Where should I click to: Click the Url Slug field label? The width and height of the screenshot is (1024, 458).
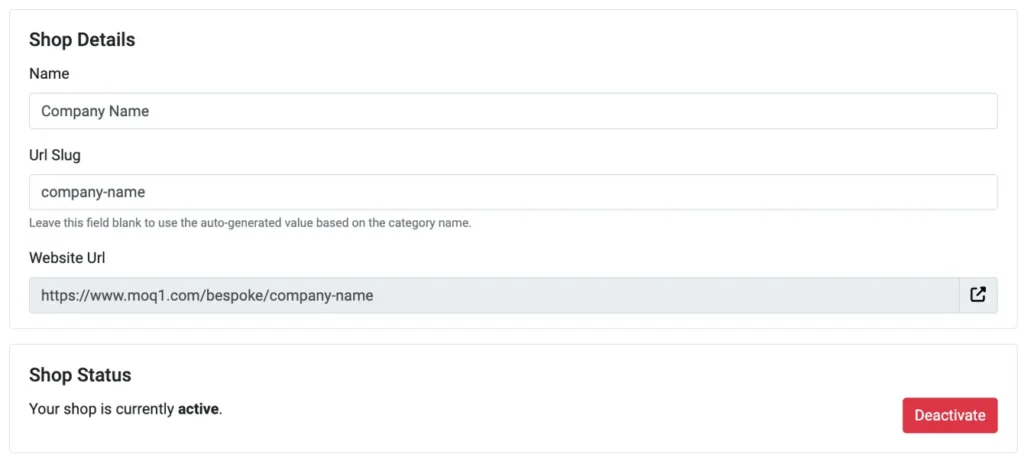click(x=55, y=155)
